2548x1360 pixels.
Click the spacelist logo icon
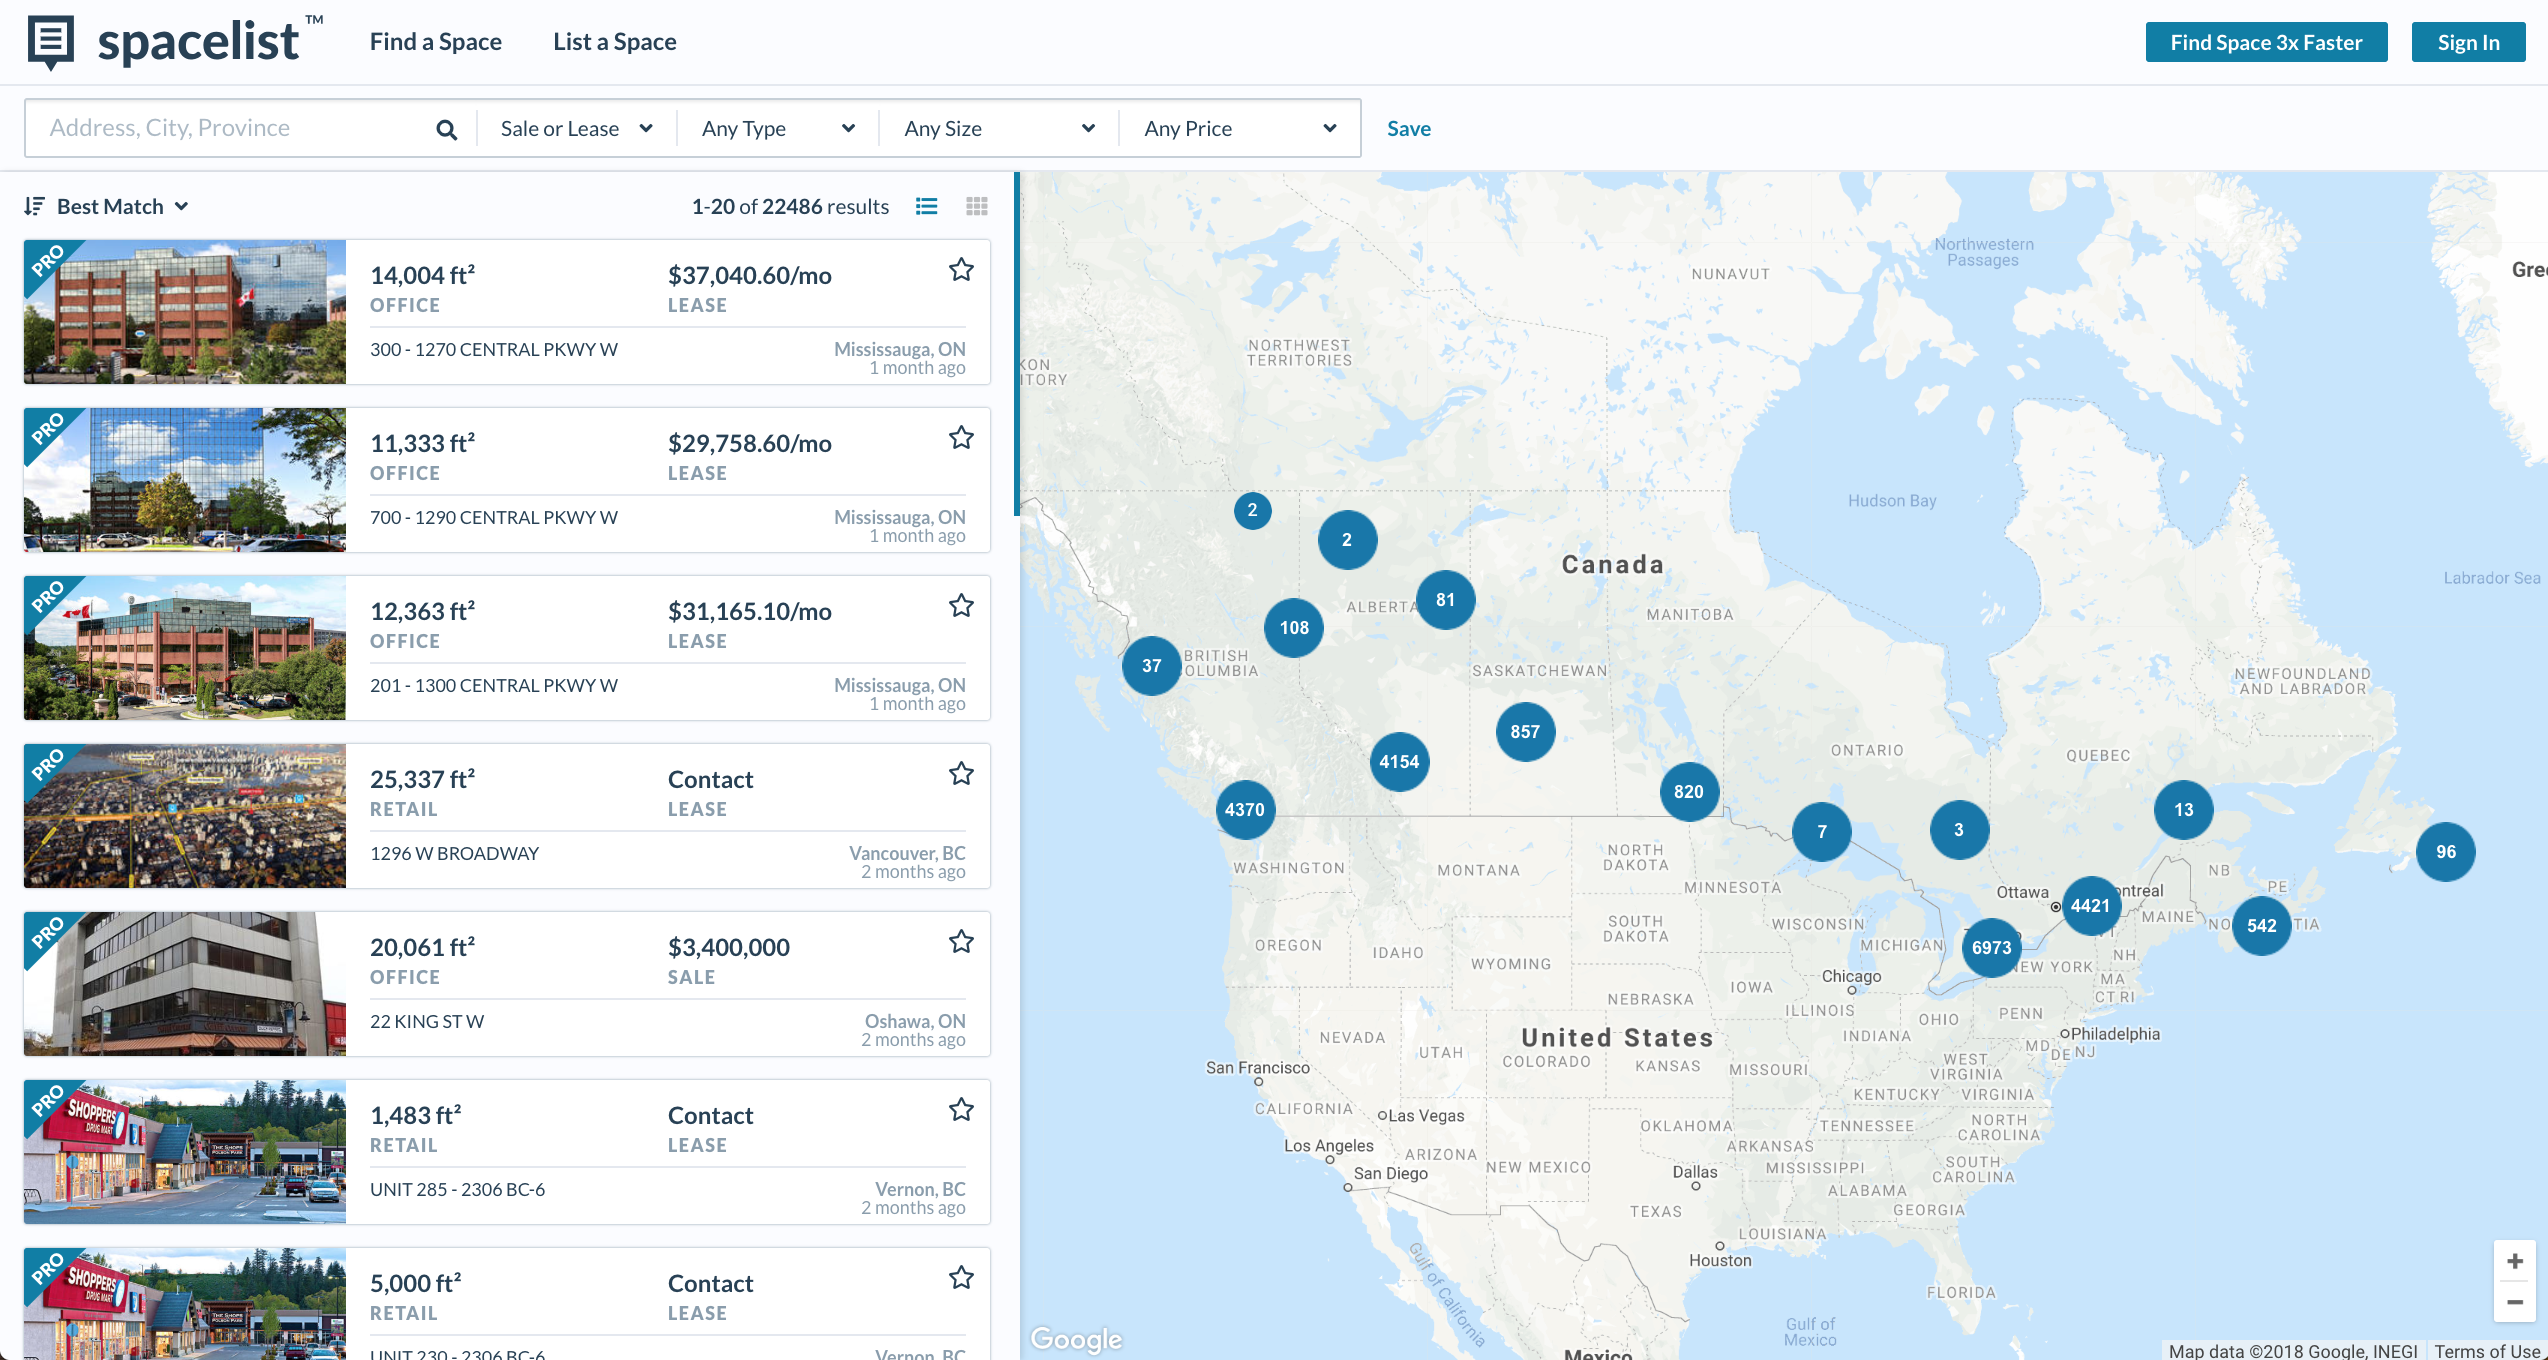pos(51,42)
